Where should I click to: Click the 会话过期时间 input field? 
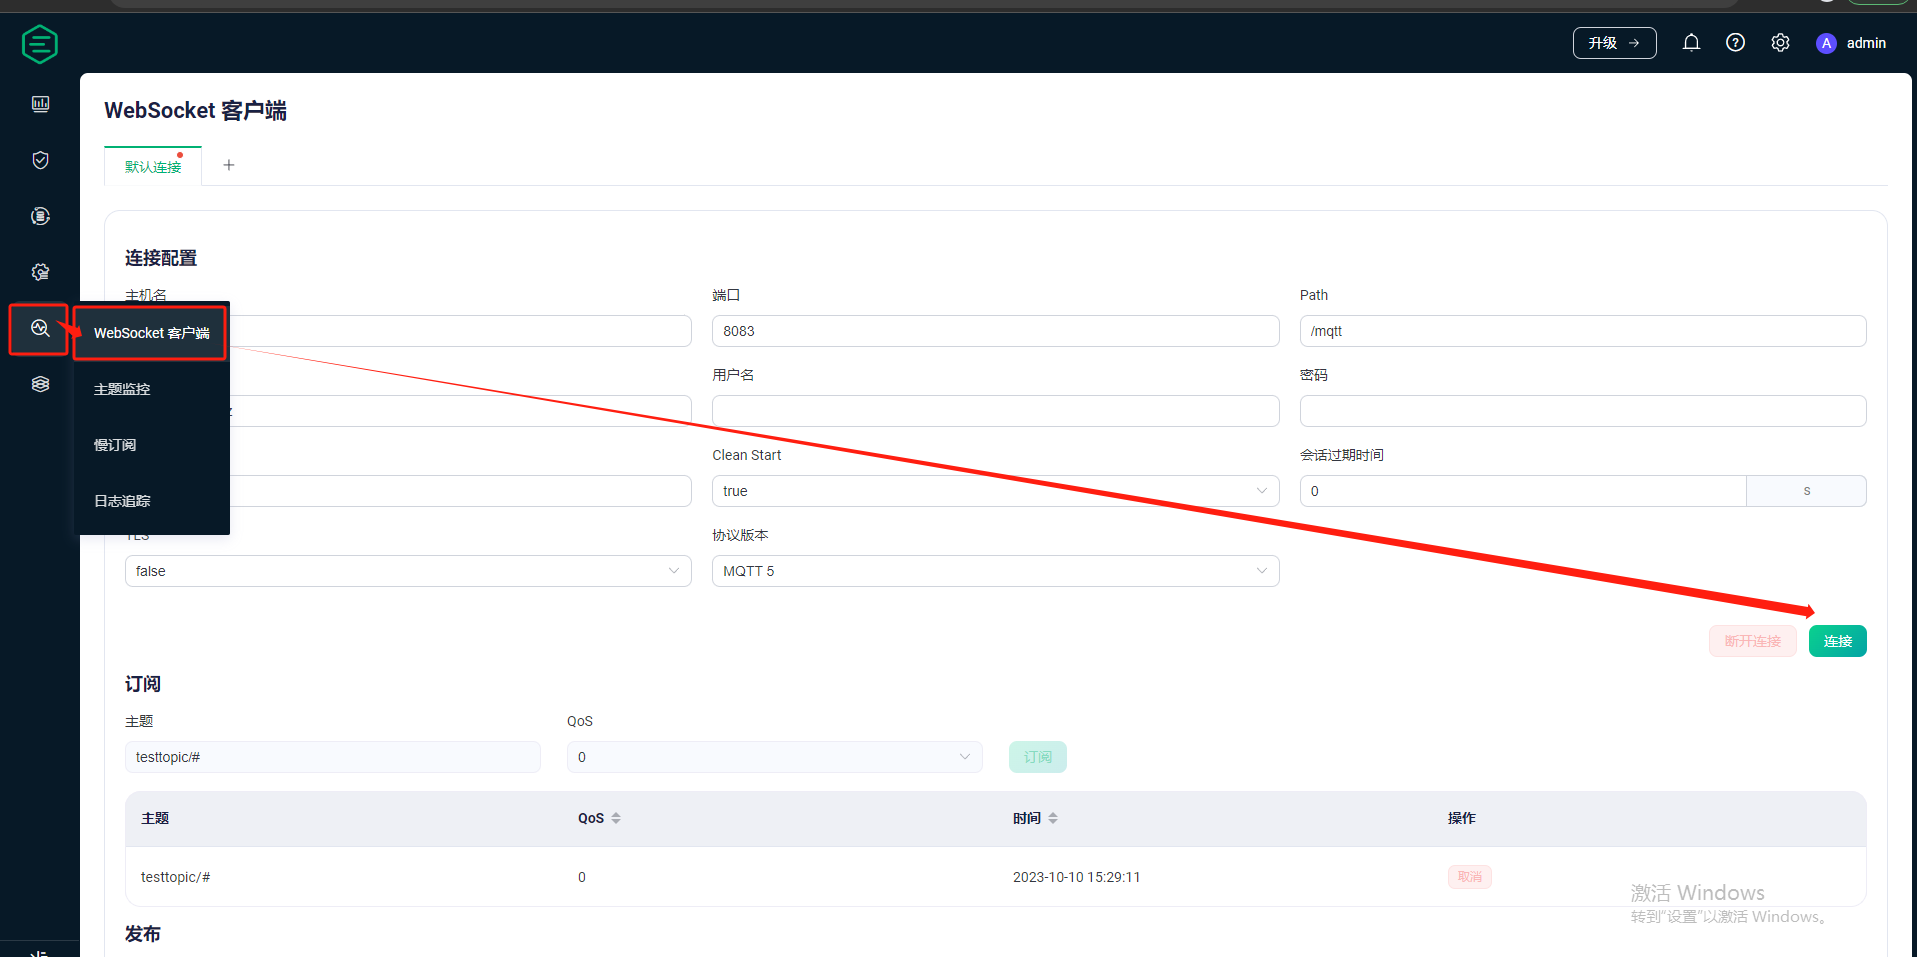(1522, 491)
